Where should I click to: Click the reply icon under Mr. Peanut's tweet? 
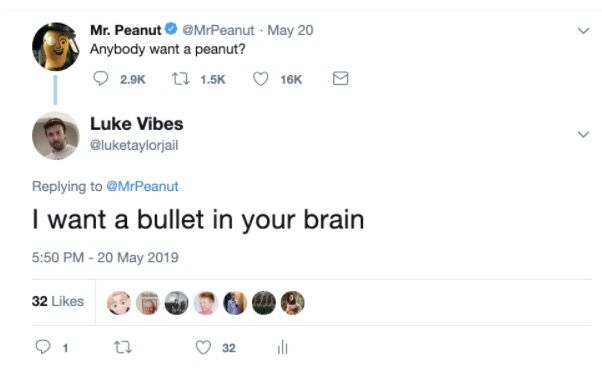[x=101, y=79]
